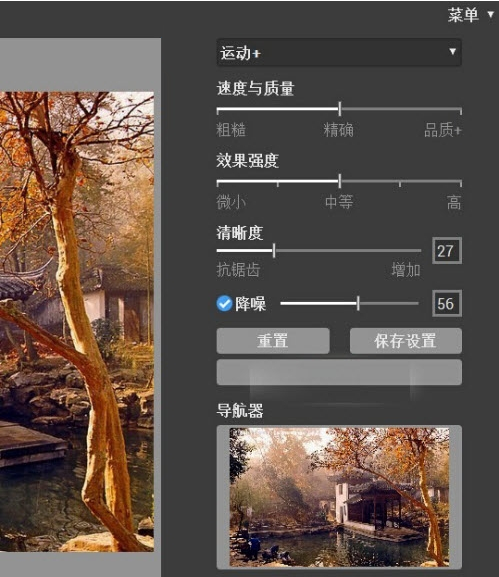Click the 重置 button

(273, 341)
